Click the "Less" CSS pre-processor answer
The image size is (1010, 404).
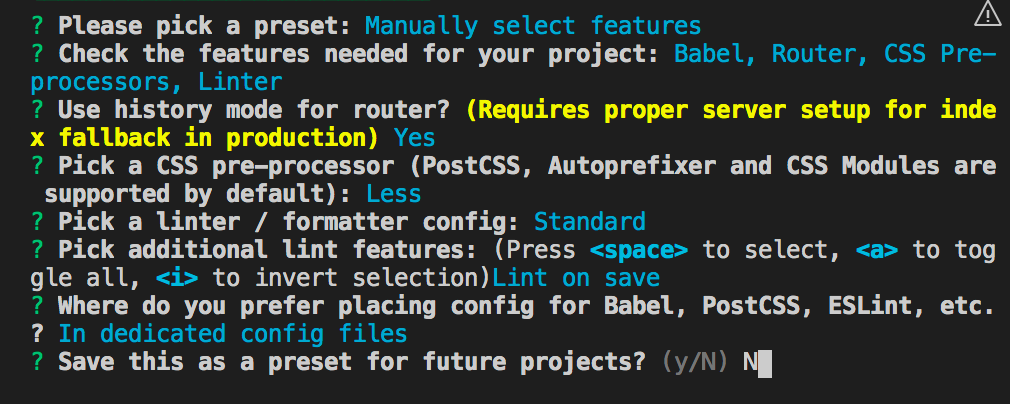394,193
